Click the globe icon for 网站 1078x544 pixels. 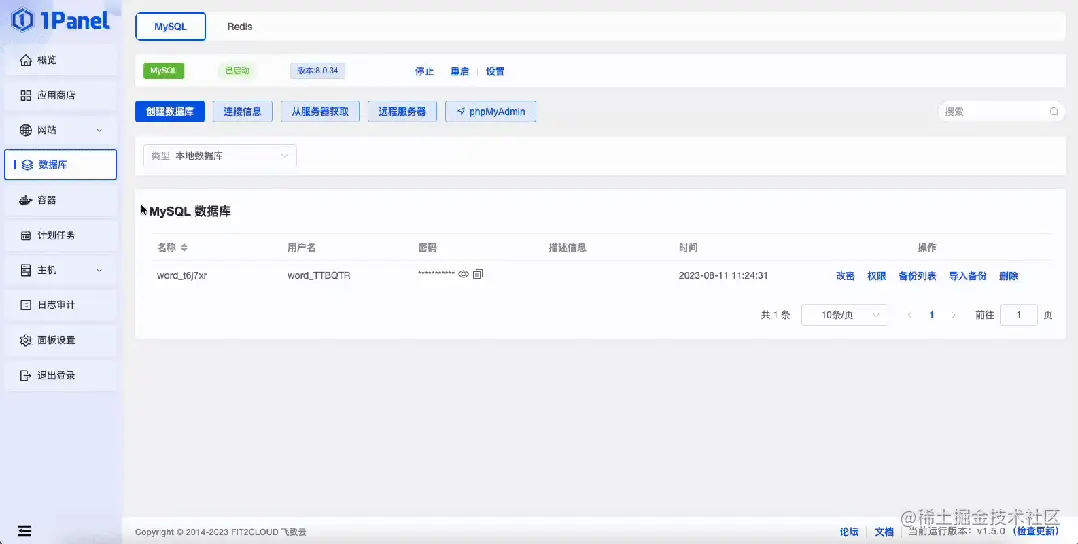(x=26, y=130)
